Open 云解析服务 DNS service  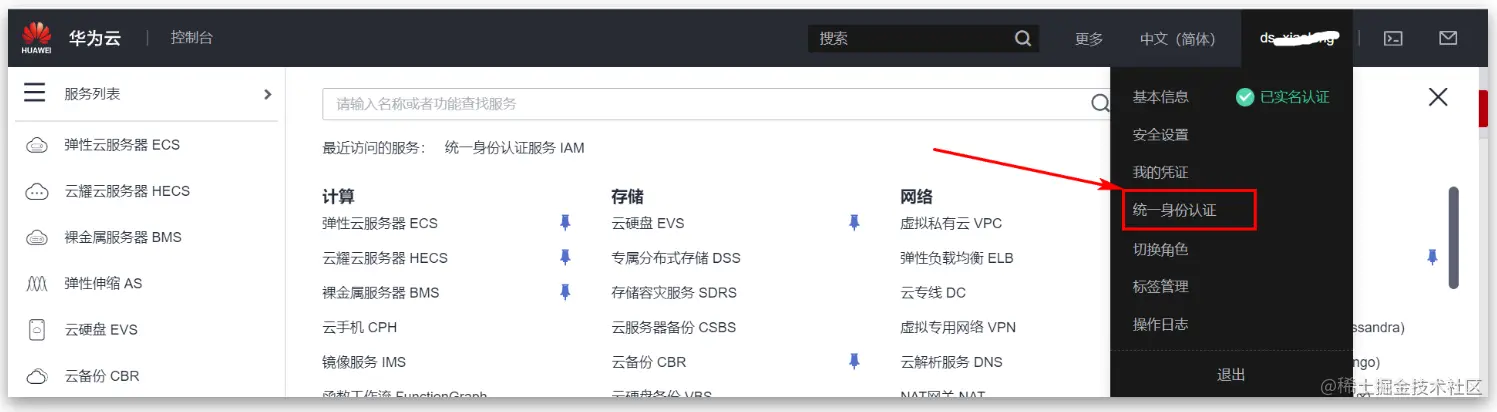951,362
